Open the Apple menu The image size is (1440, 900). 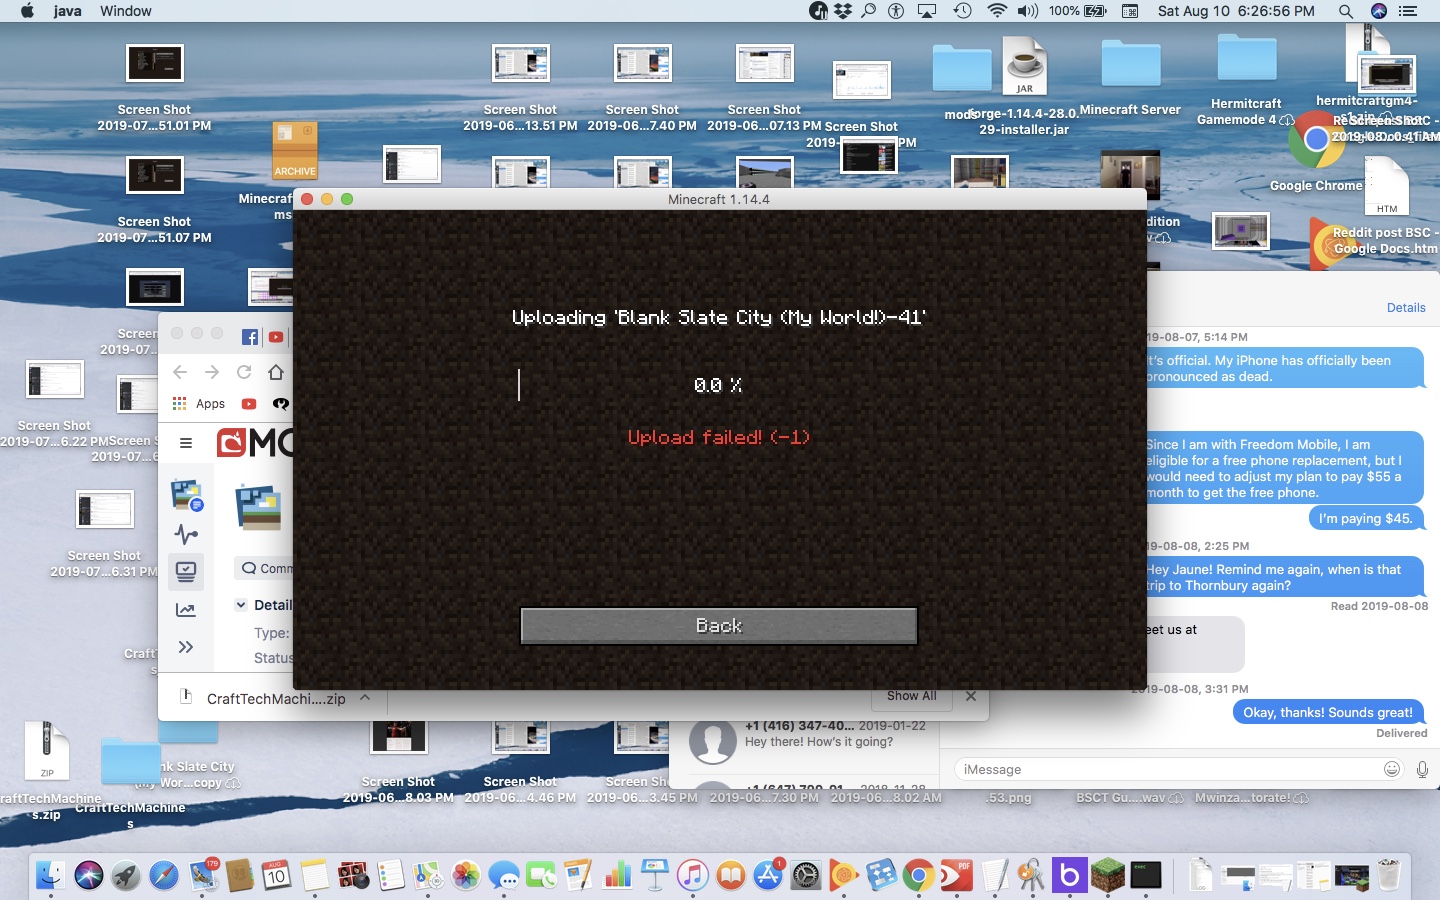(x=27, y=11)
